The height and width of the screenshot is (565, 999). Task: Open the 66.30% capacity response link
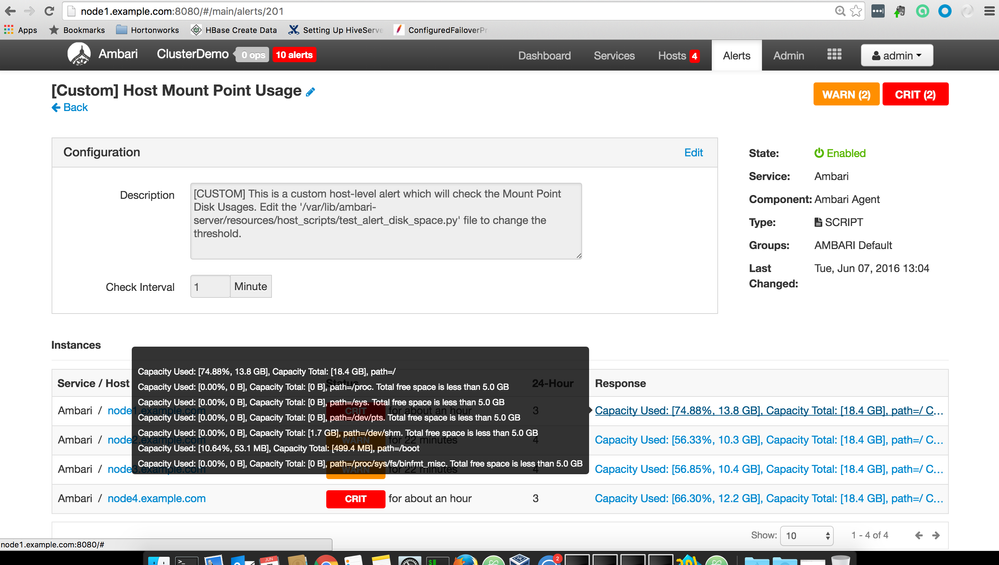click(769, 498)
